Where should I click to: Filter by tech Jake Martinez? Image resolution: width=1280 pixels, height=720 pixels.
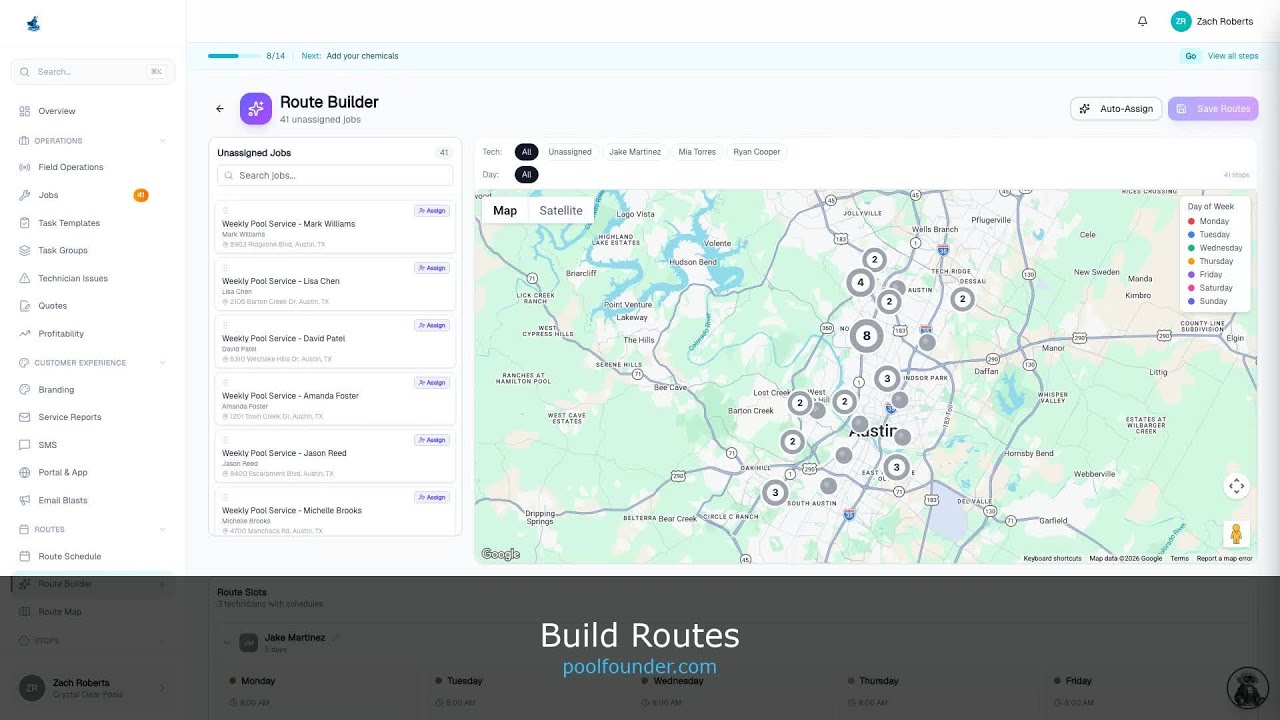point(635,152)
